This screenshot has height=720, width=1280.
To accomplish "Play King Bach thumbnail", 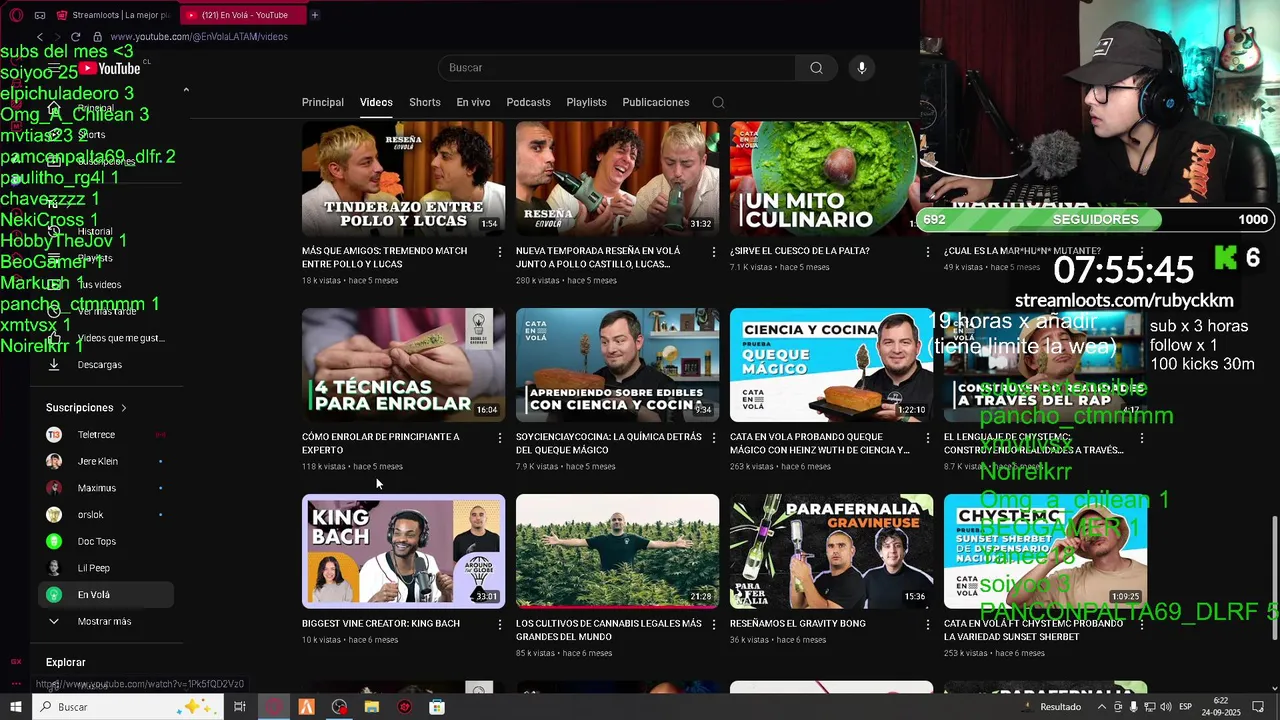I will [403, 551].
